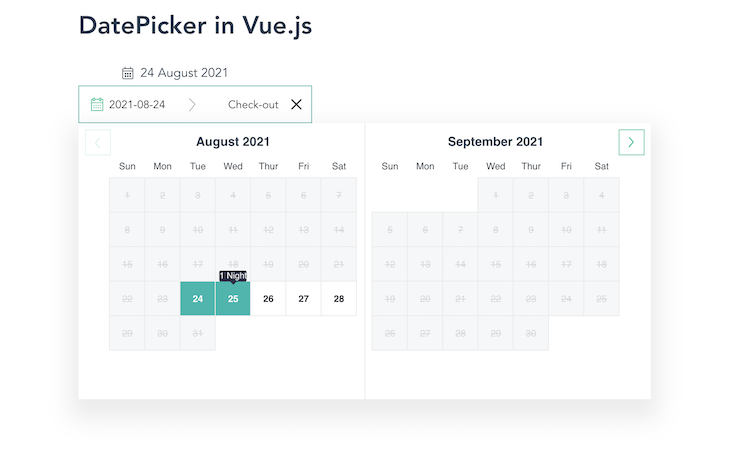Screen dimensions: 730x462
Task: Click the calendar icon beside 24 August 2021
Action: (x=128, y=73)
